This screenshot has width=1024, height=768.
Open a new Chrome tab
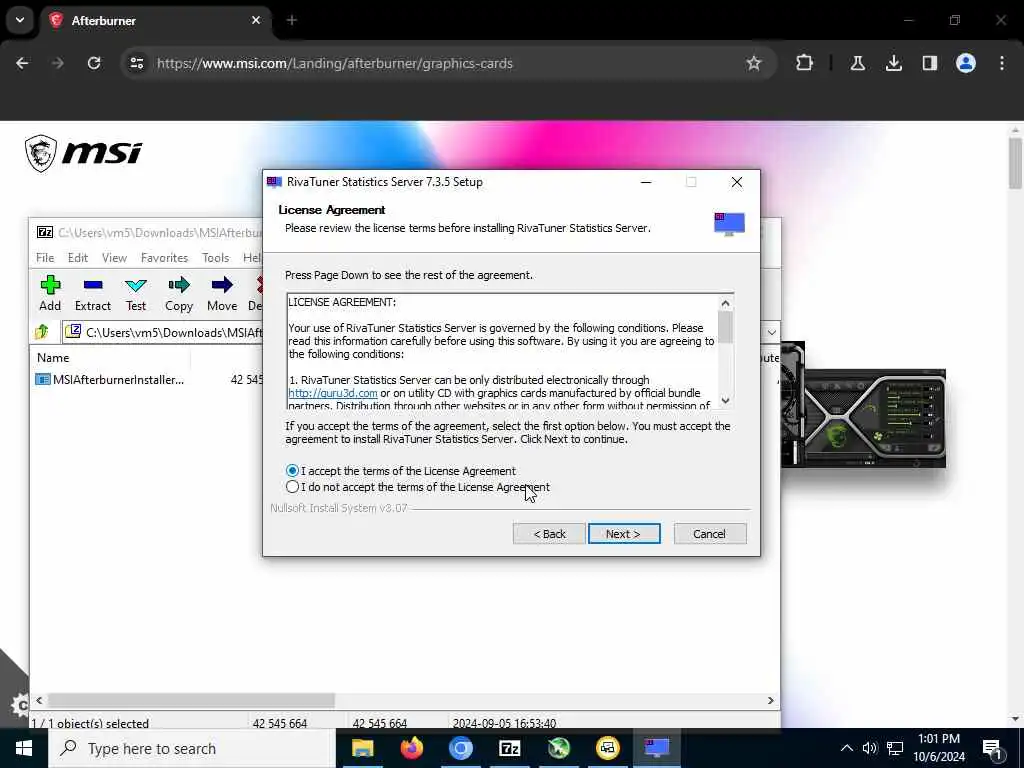(x=291, y=20)
